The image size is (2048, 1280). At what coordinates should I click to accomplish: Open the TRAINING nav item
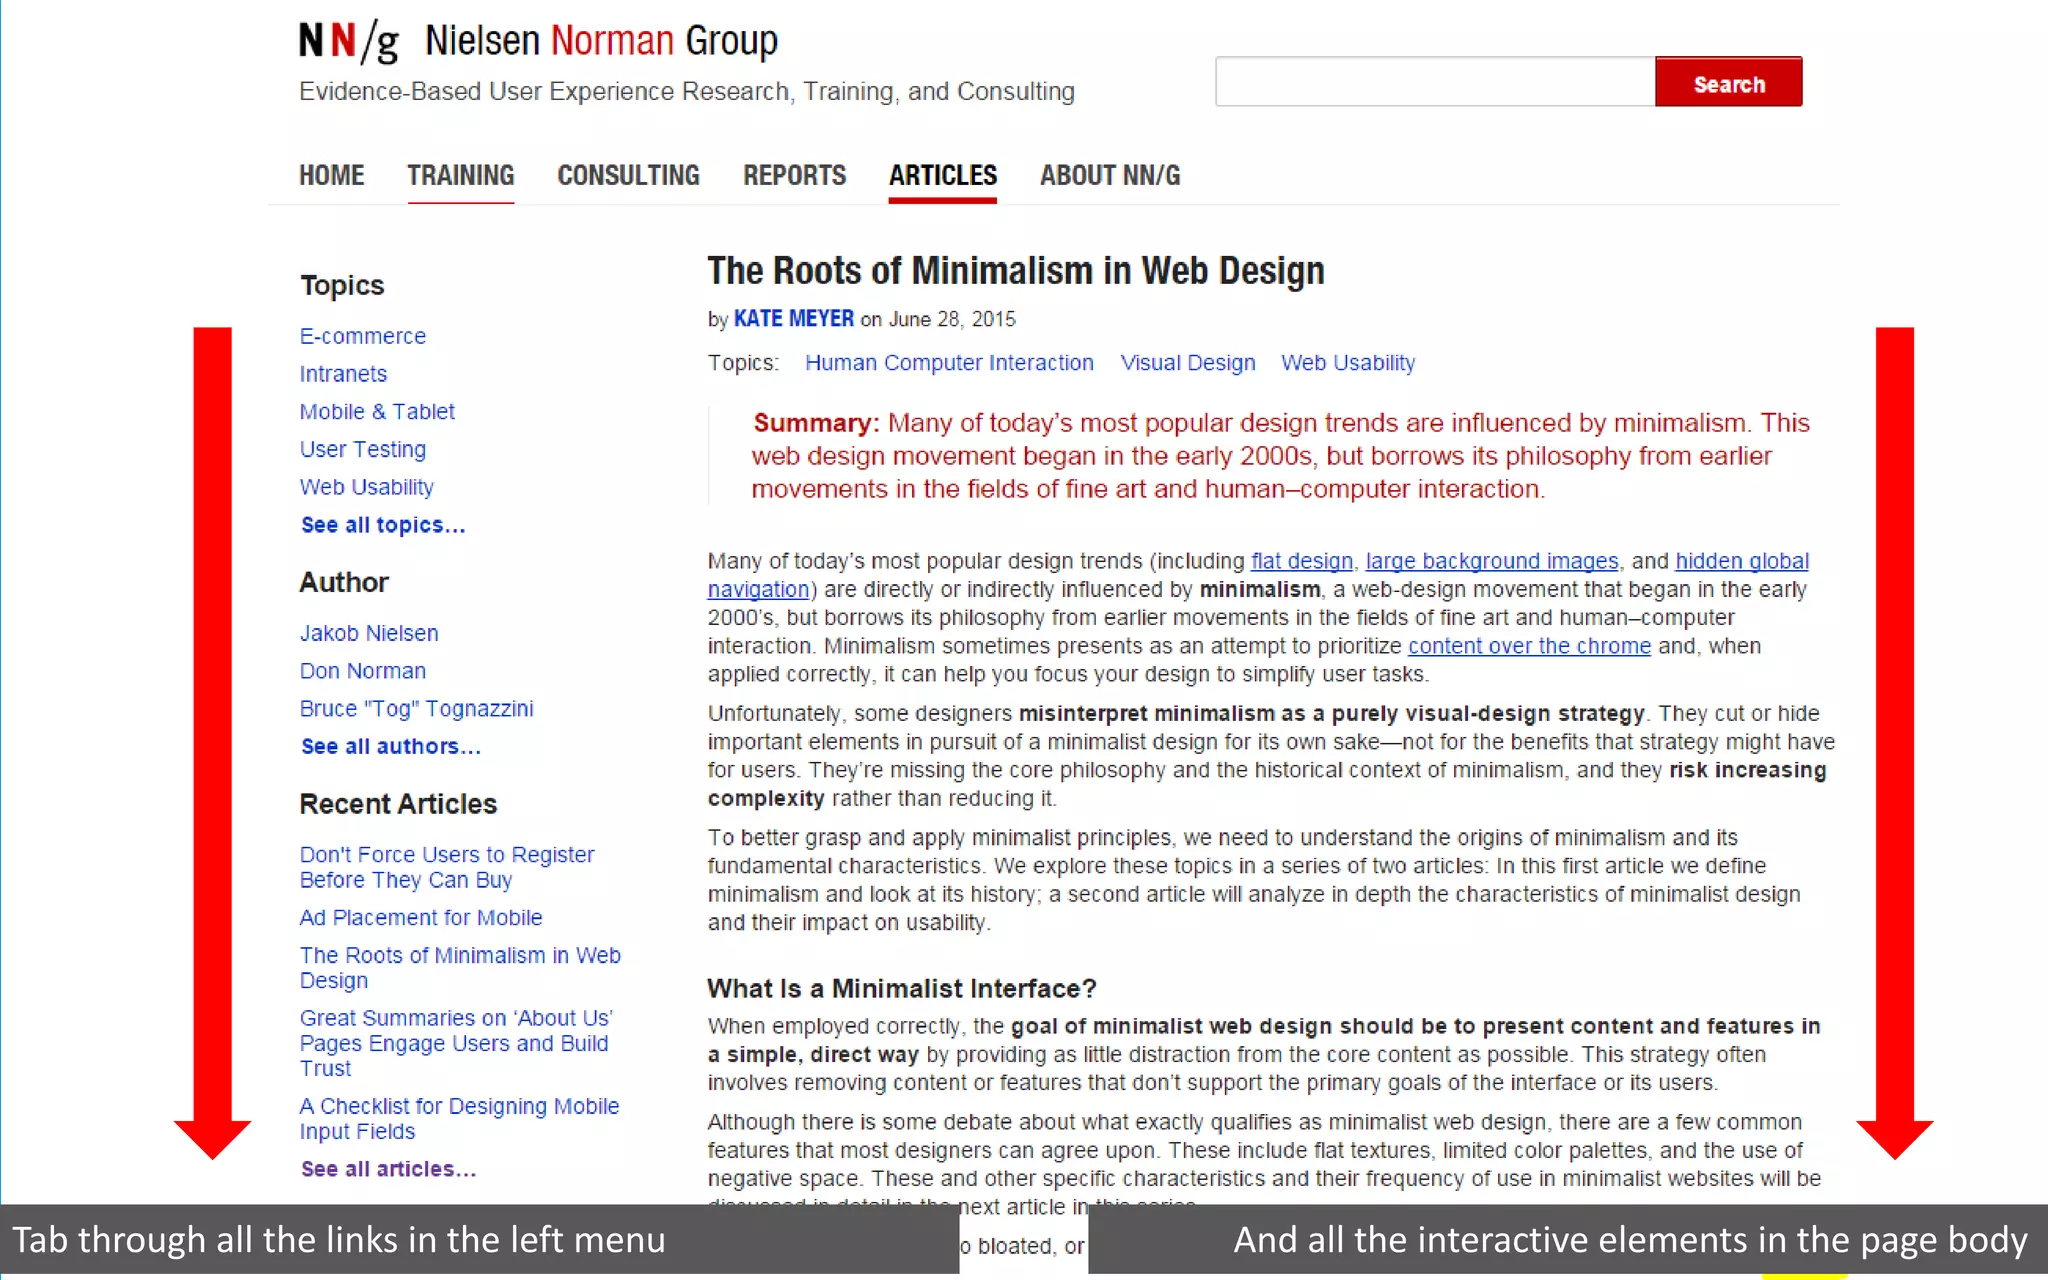[x=460, y=176]
